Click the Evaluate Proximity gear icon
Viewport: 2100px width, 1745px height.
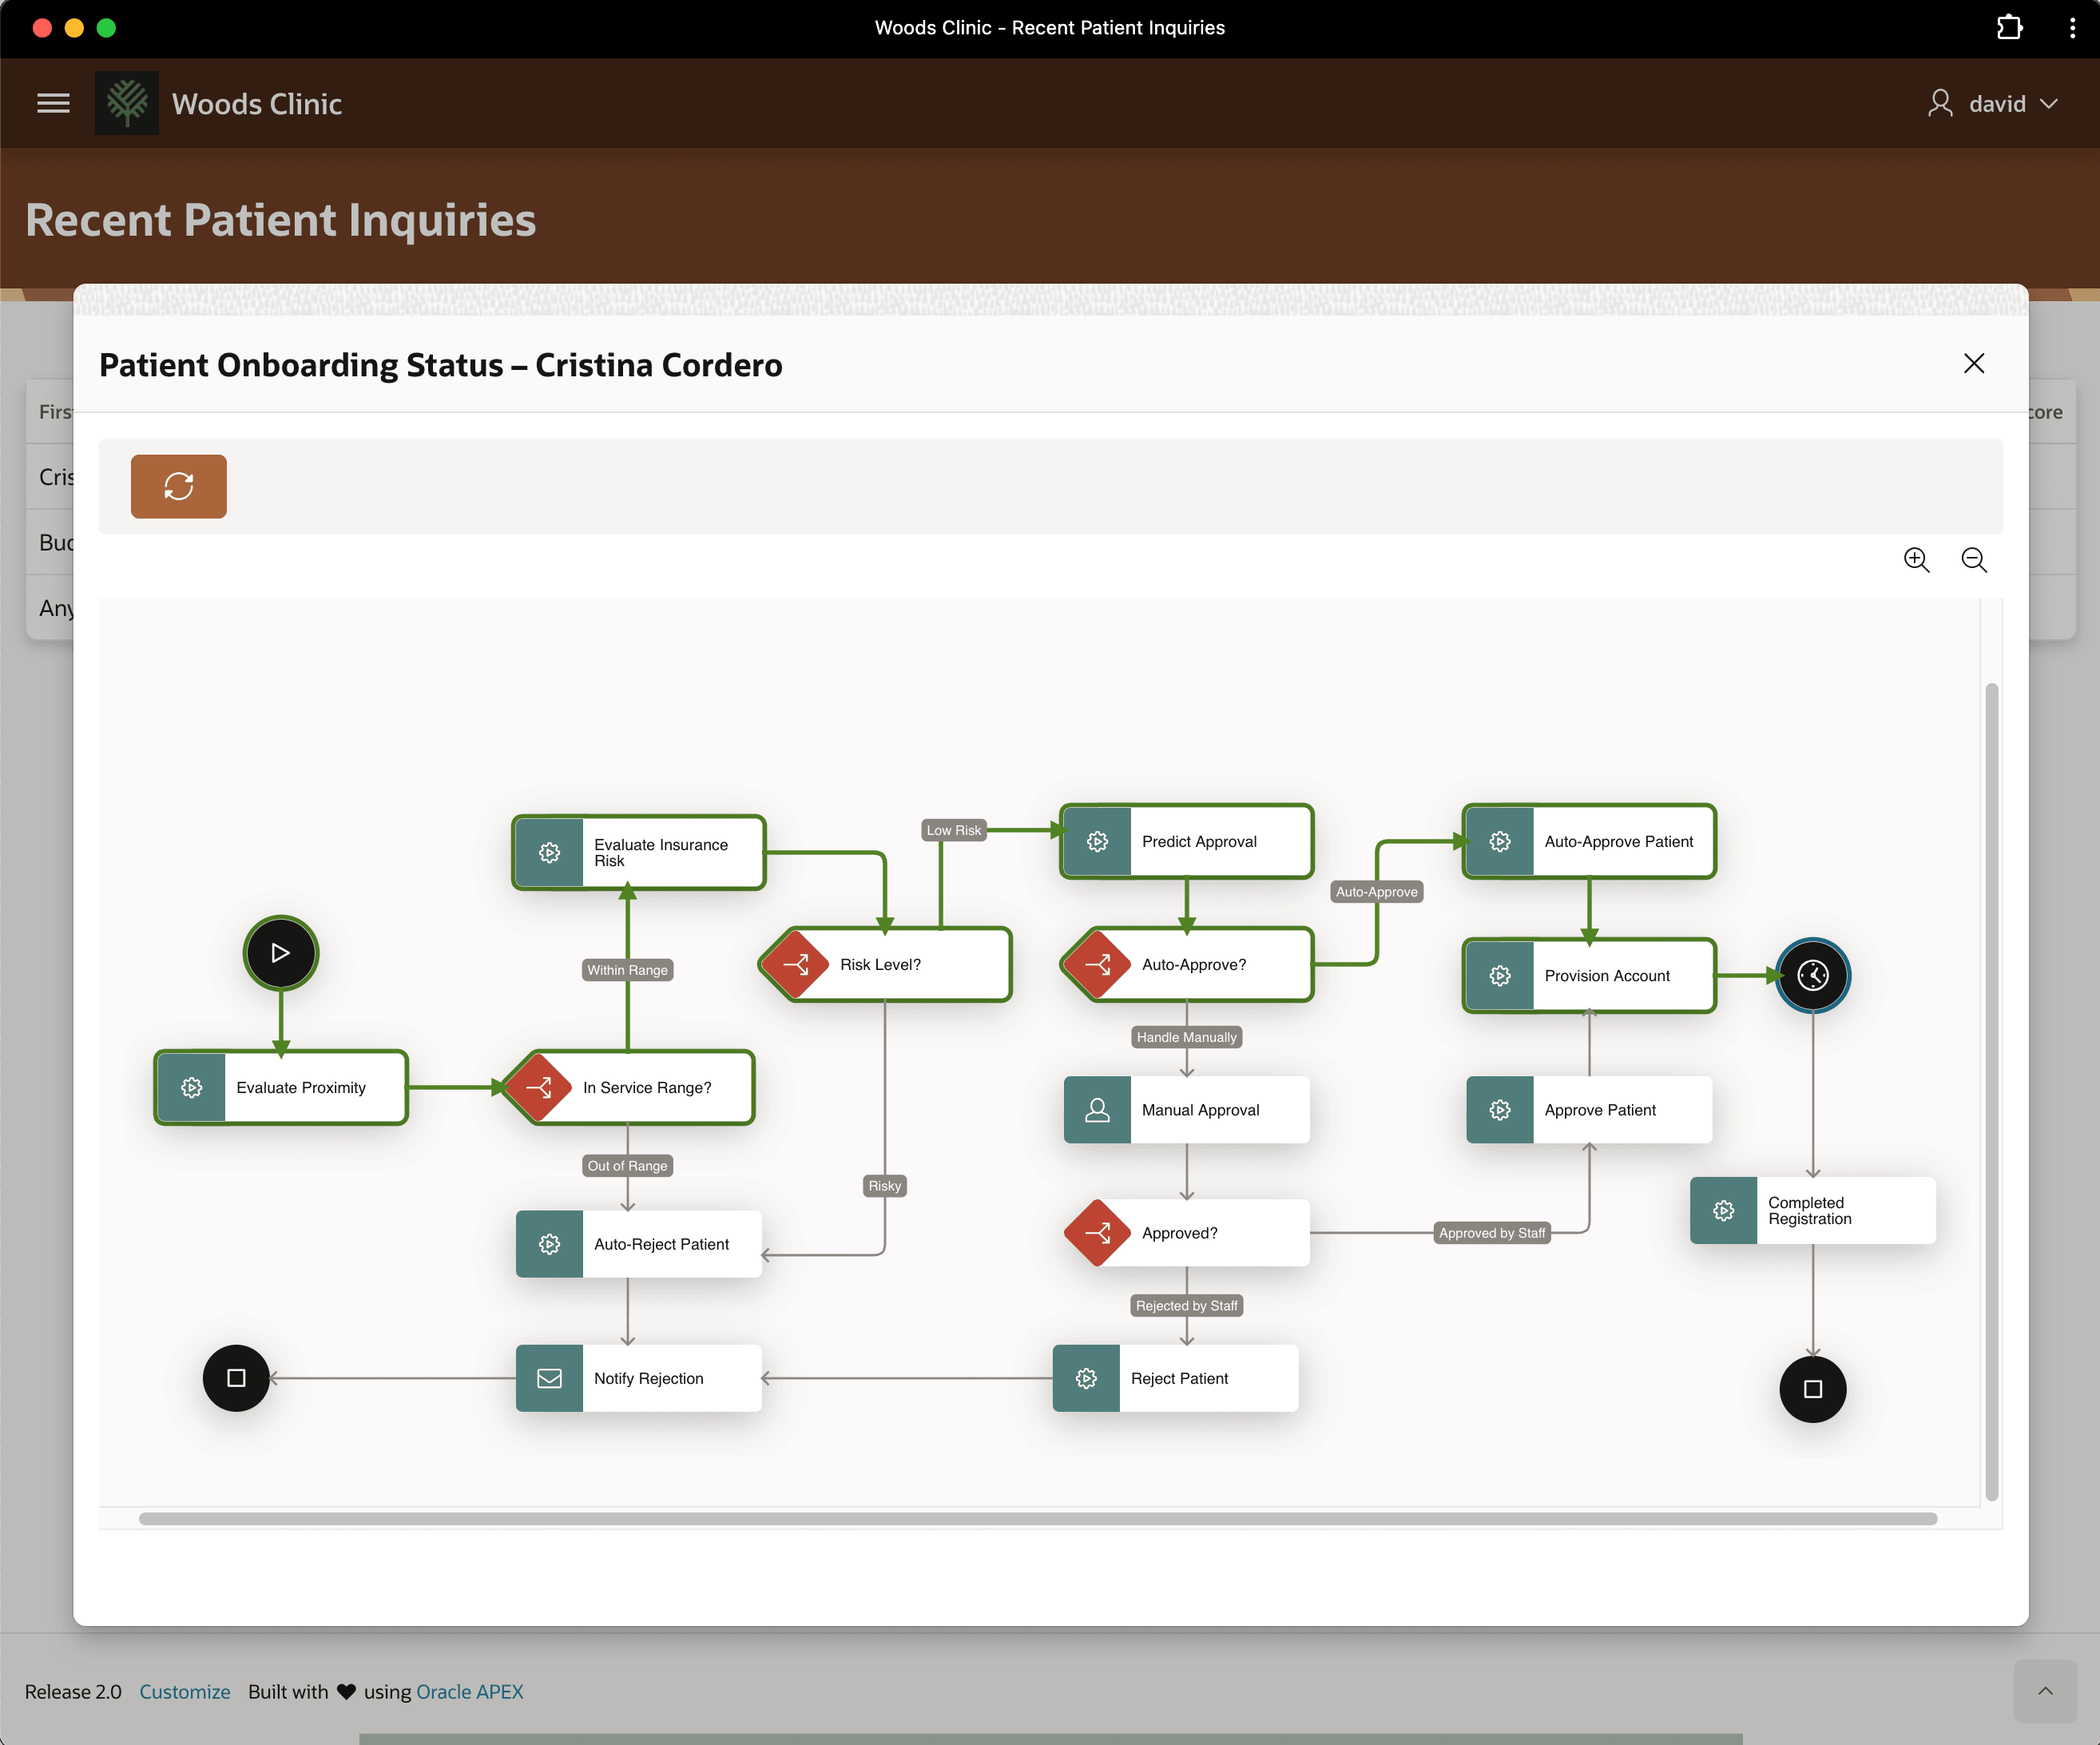click(x=191, y=1087)
